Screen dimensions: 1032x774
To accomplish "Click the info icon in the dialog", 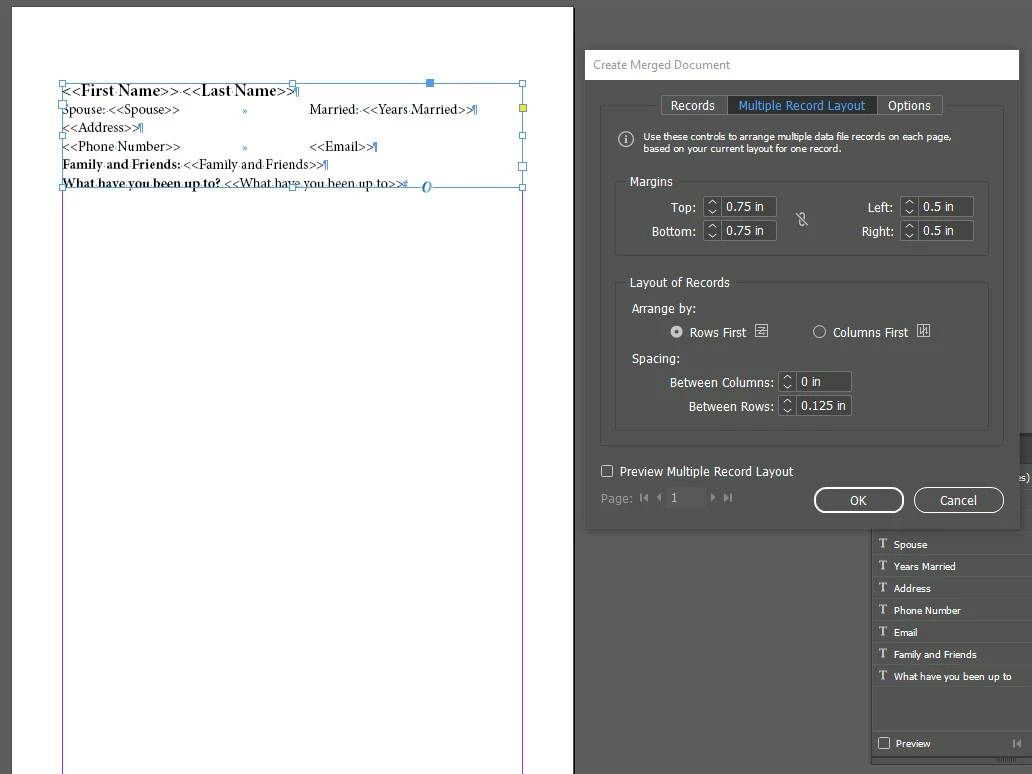I will click(x=626, y=140).
